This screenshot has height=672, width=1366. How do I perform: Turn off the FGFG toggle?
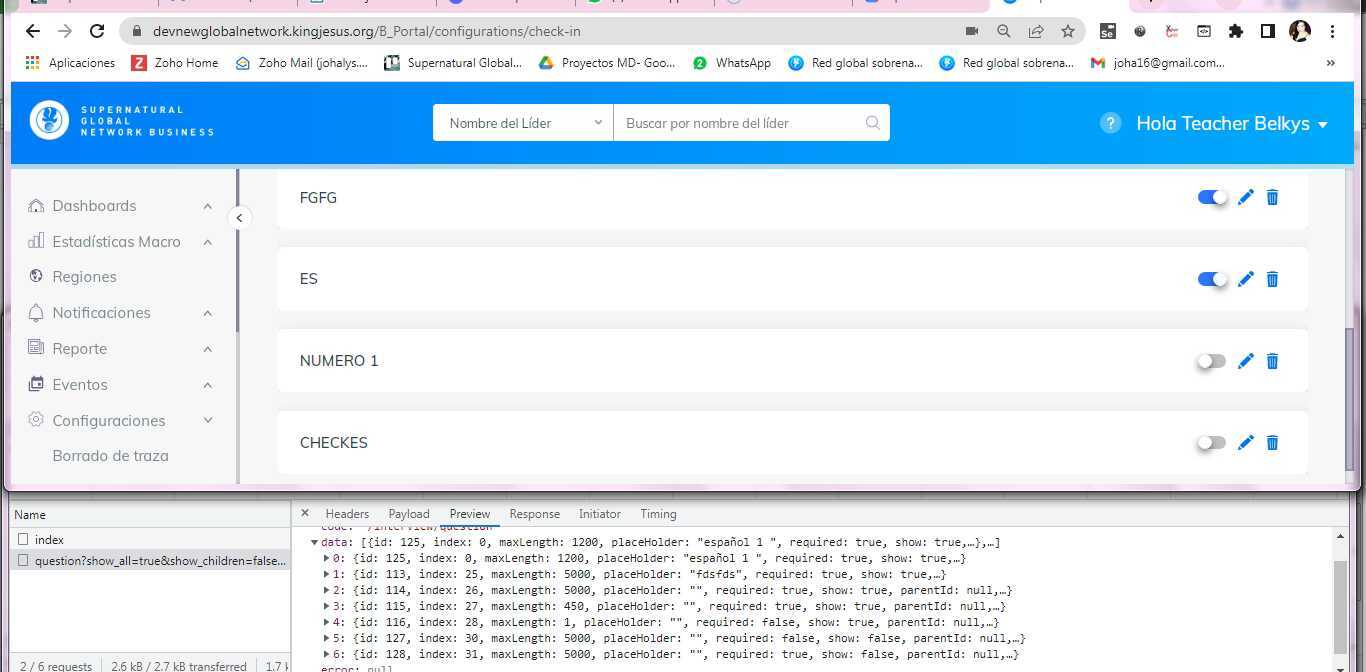[1211, 197]
